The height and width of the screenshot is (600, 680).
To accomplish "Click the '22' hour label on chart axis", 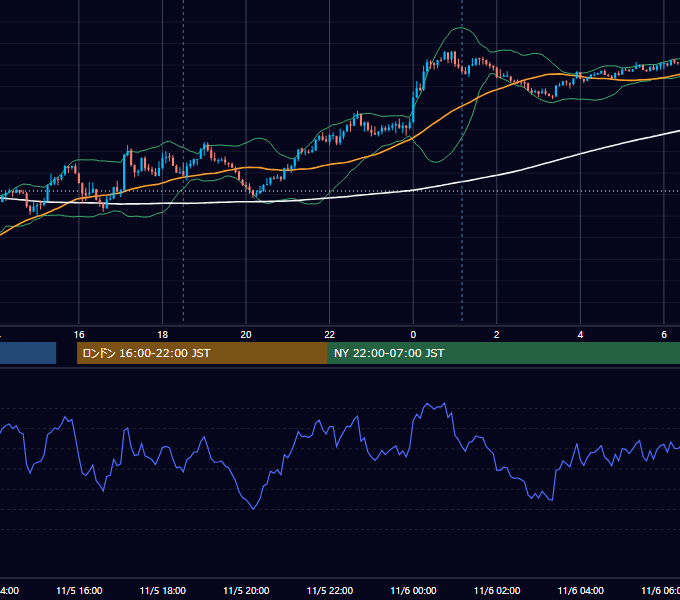I will (x=330, y=335).
